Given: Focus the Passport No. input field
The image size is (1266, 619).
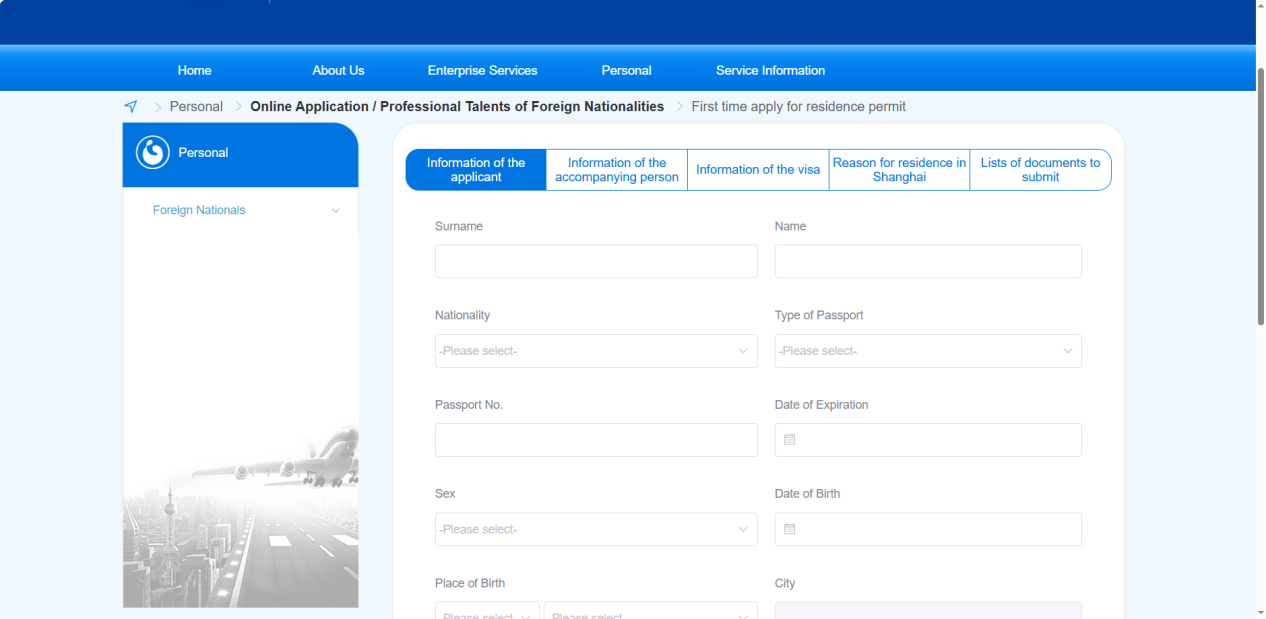Looking at the screenshot, I should 596,440.
